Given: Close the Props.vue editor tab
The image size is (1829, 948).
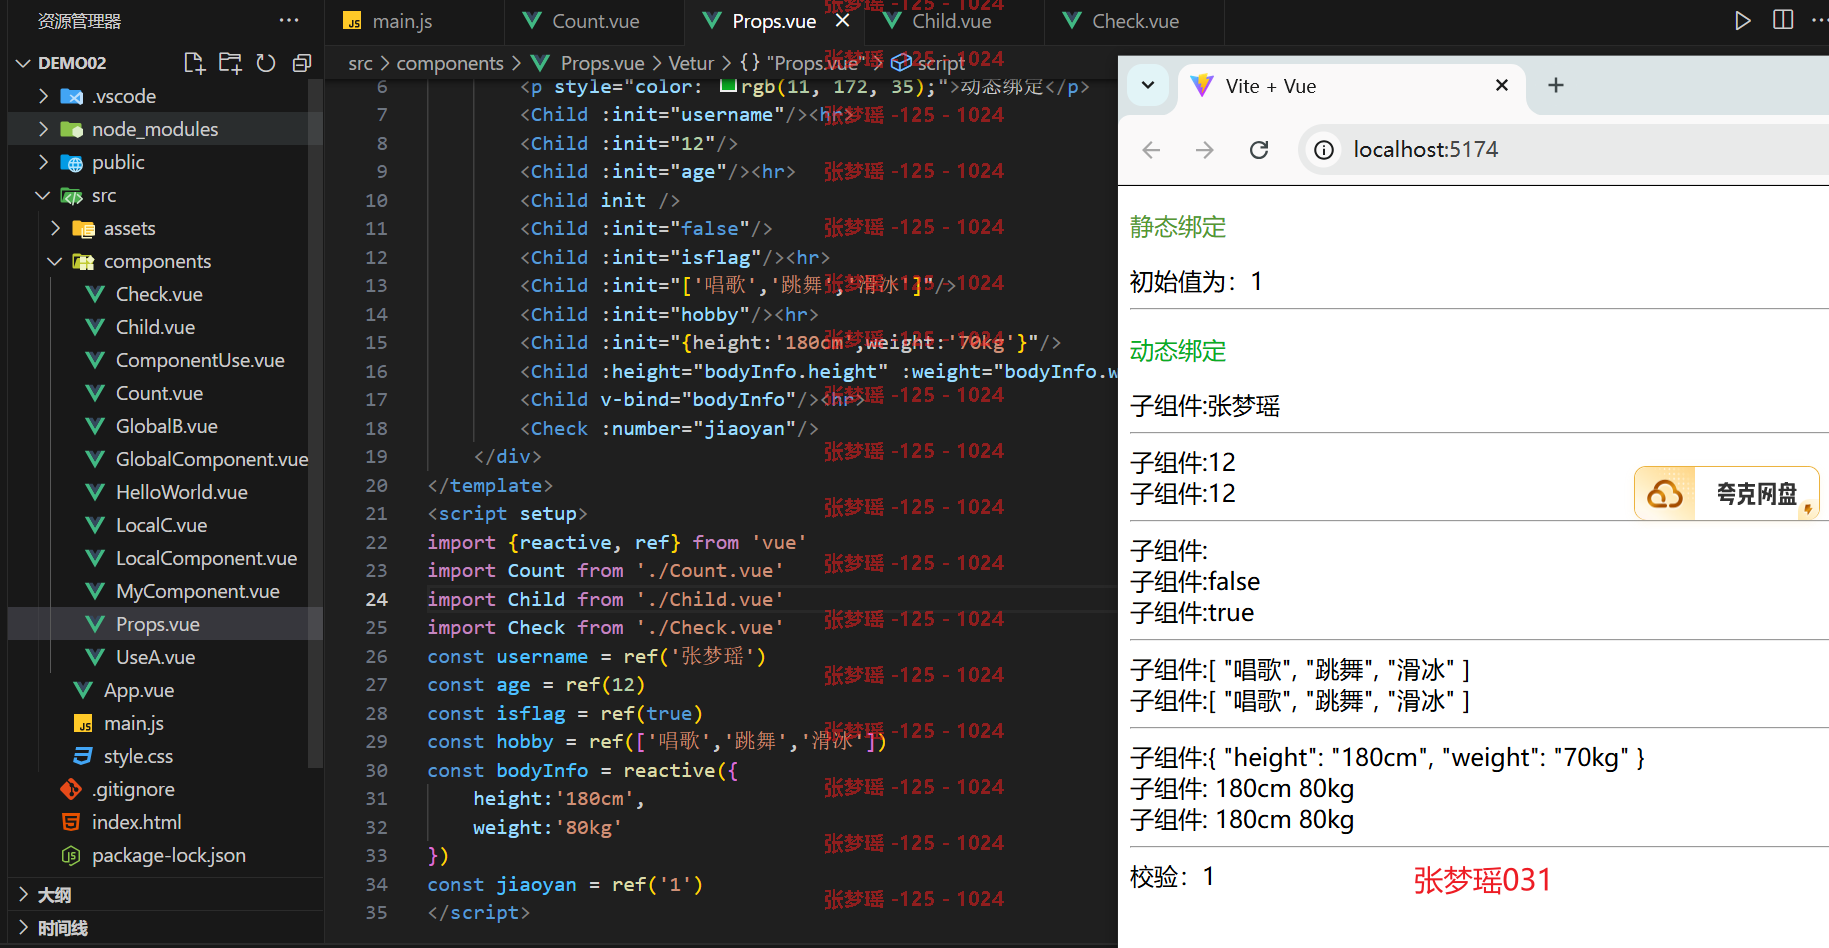Looking at the screenshot, I should coord(842,20).
